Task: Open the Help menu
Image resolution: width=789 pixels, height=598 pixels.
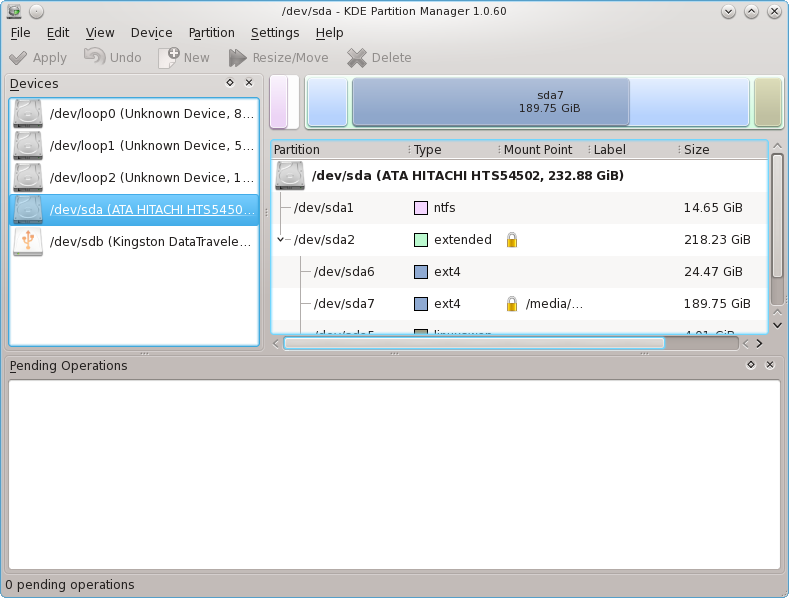Action: point(330,33)
